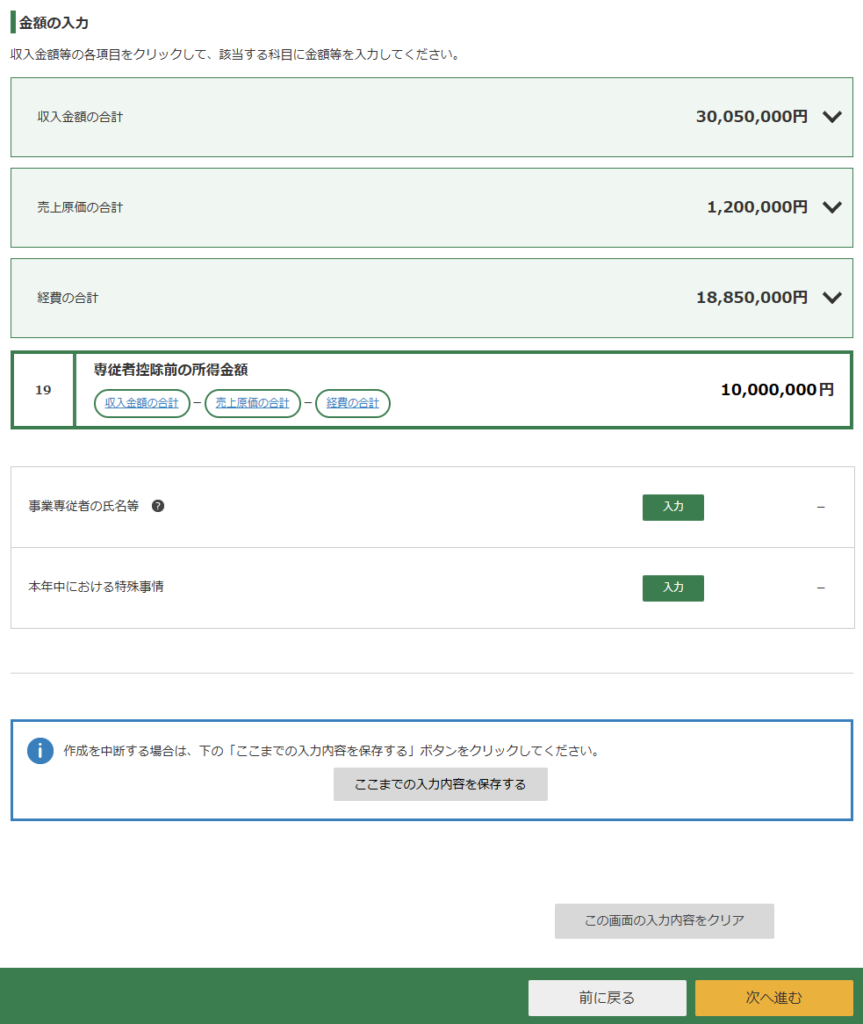
Task: Click 入力 button for 事業専従者の氏名等
Action: coord(673,507)
